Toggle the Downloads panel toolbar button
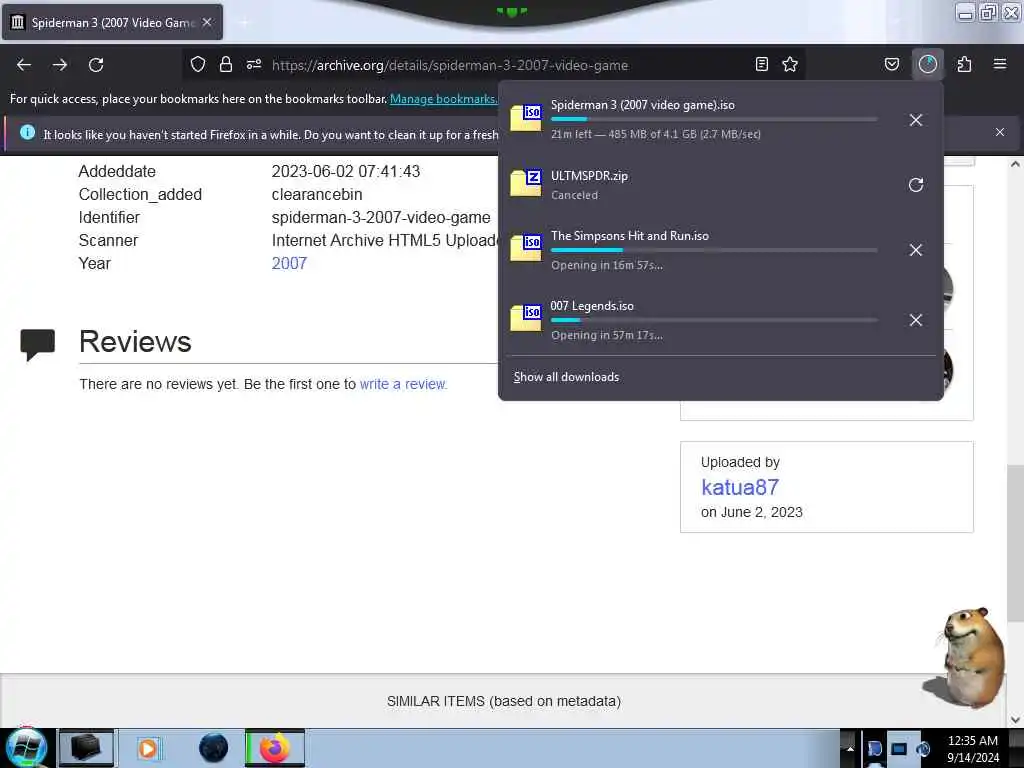Viewport: 1024px width, 768px height. point(927,64)
